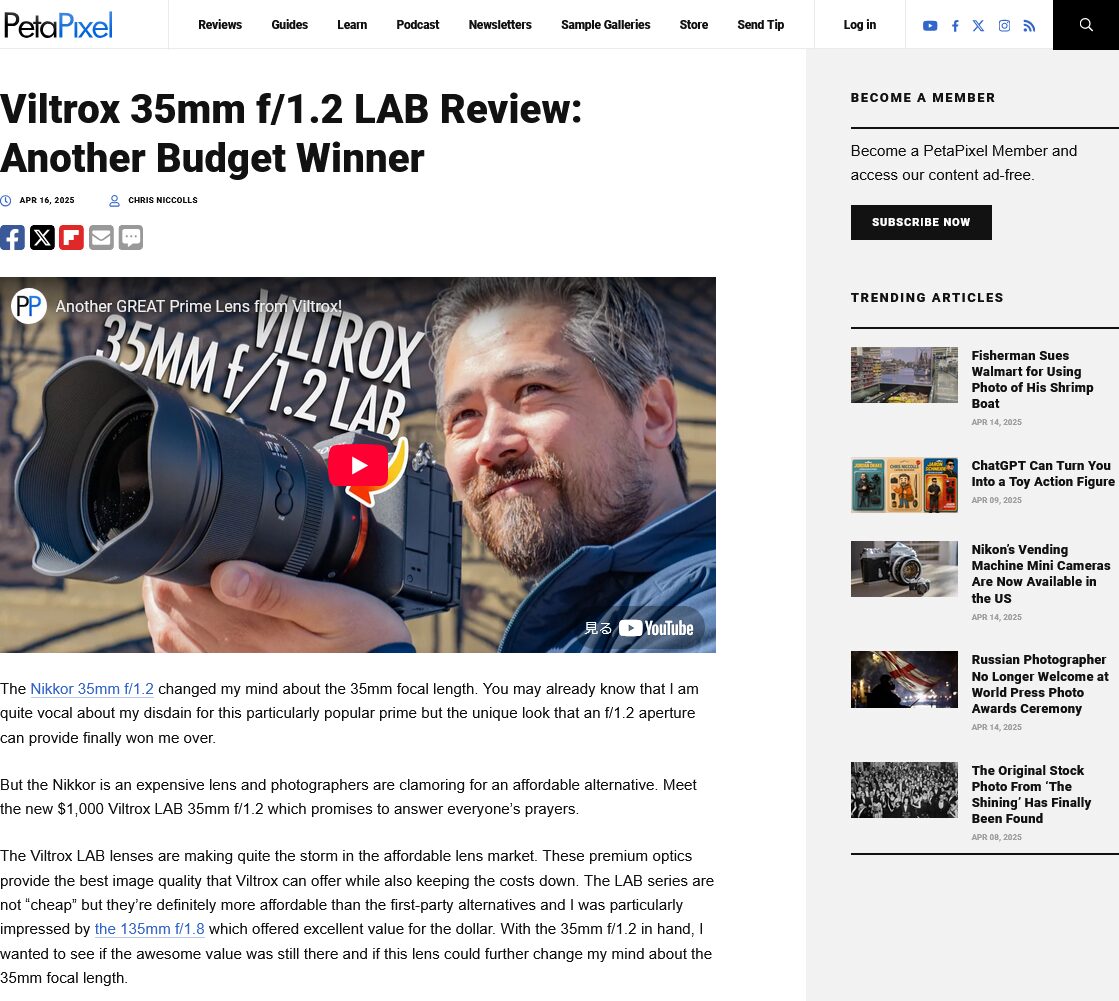
Task: Open PetaPixel's Instagram icon in header
Action: [x=1004, y=26]
